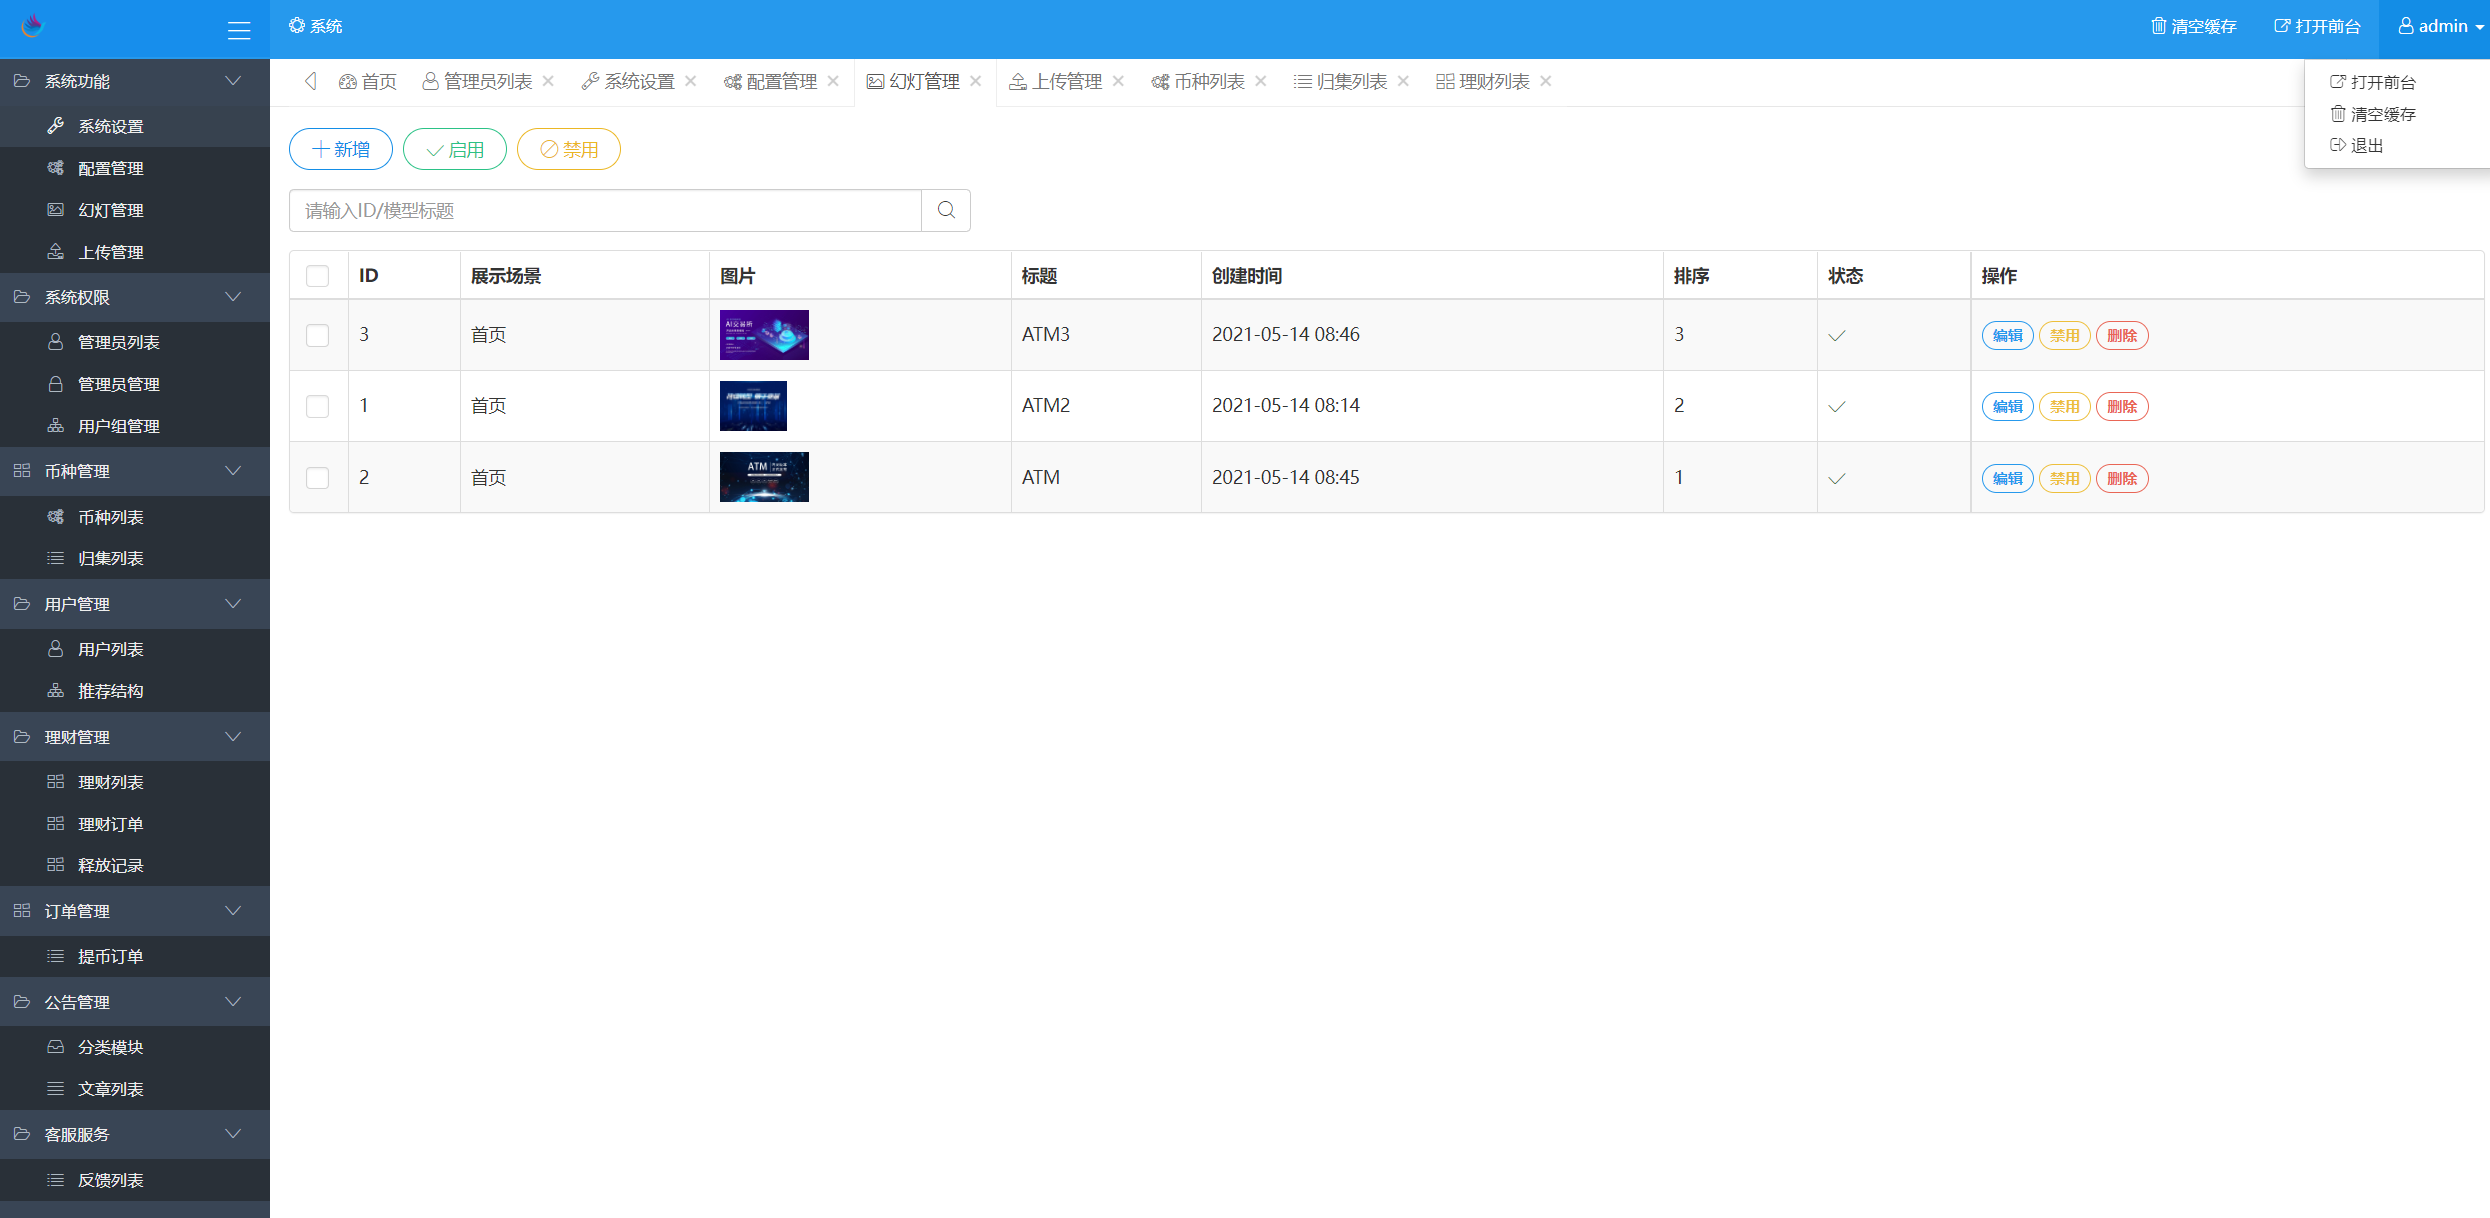The height and width of the screenshot is (1218, 2490).
Task: Open 管理员列表 from the sidebar
Action: click(x=117, y=341)
